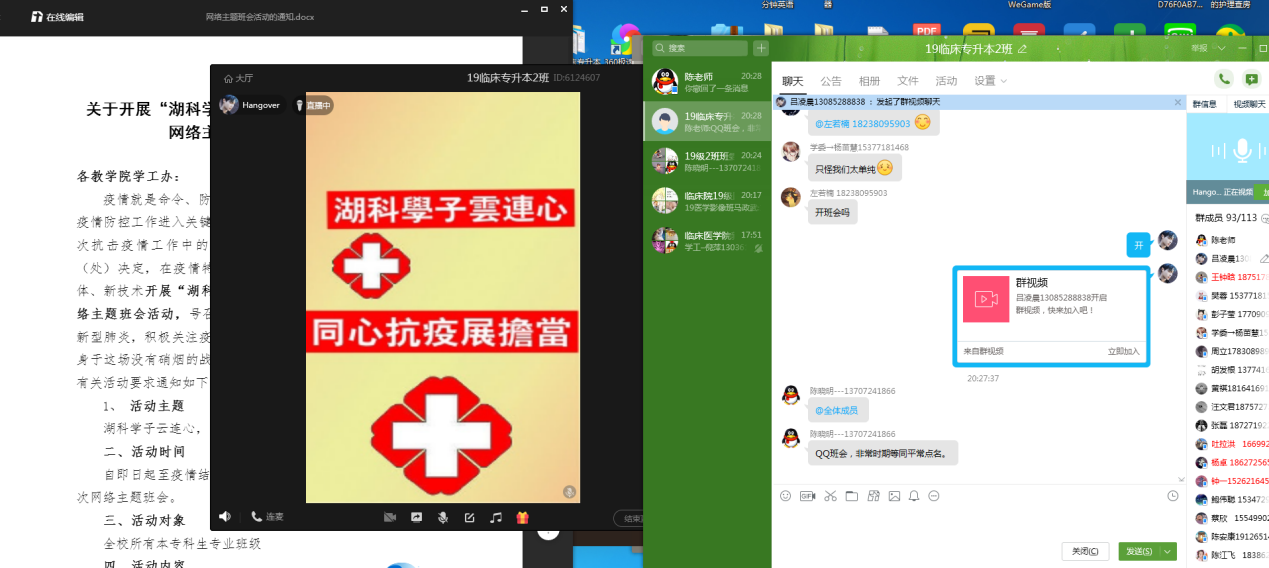Switch to the 公告 tab
The height and width of the screenshot is (568, 1269).
coord(831,81)
